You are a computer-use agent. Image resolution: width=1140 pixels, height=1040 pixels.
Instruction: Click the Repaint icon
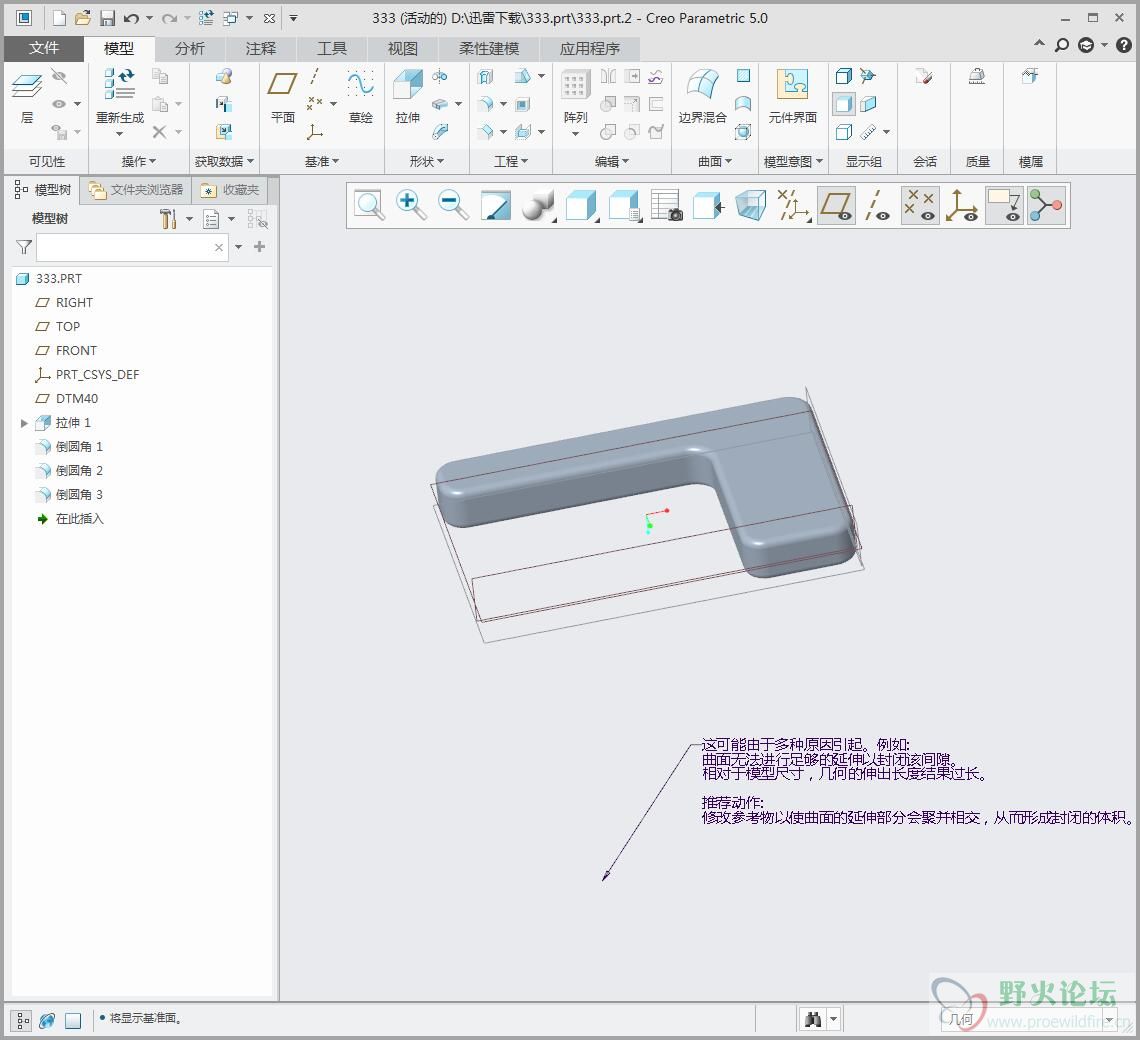tap(495, 206)
